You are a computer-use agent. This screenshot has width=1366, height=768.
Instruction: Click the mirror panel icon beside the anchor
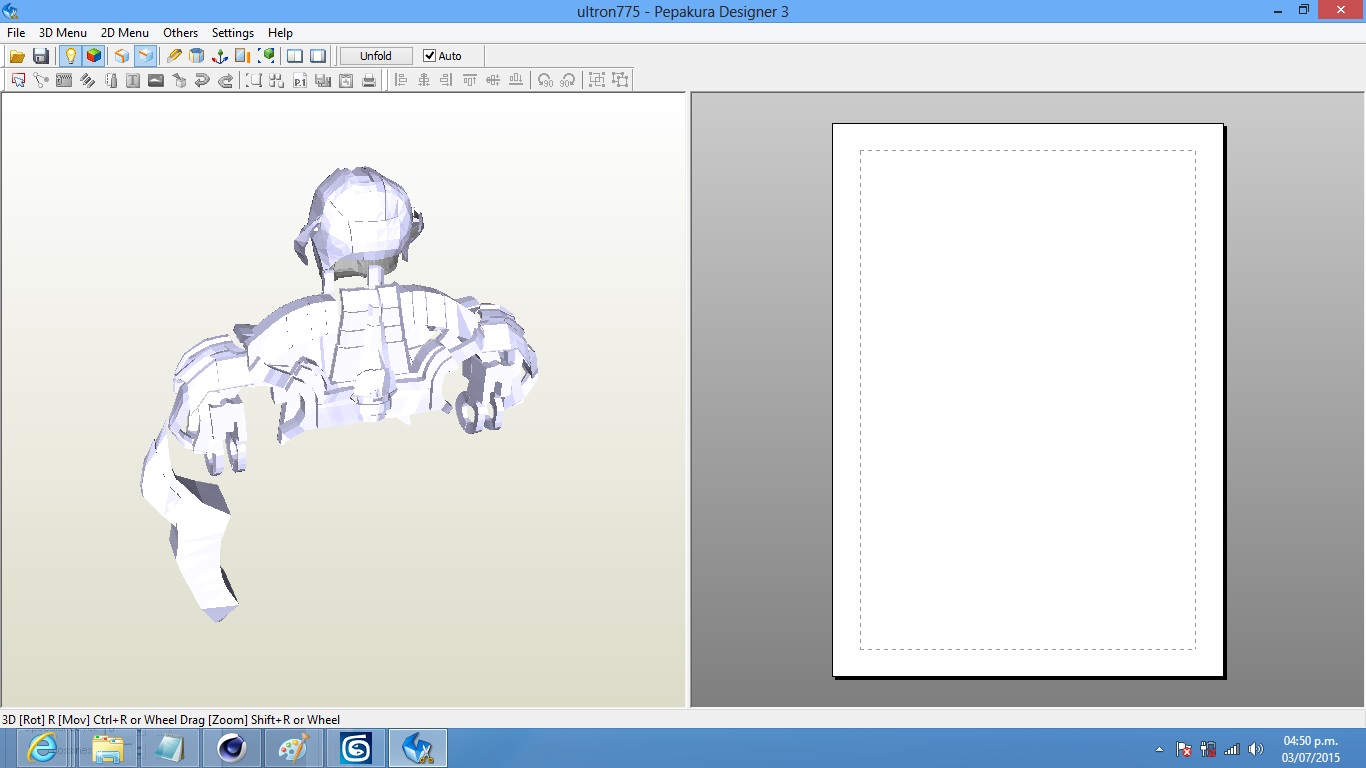click(x=243, y=56)
